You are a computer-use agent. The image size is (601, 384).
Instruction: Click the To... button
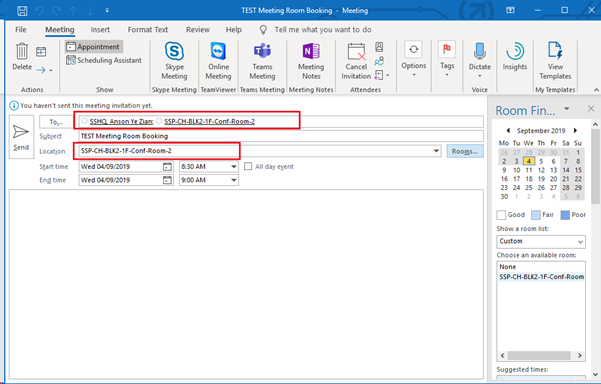point(56,122)
